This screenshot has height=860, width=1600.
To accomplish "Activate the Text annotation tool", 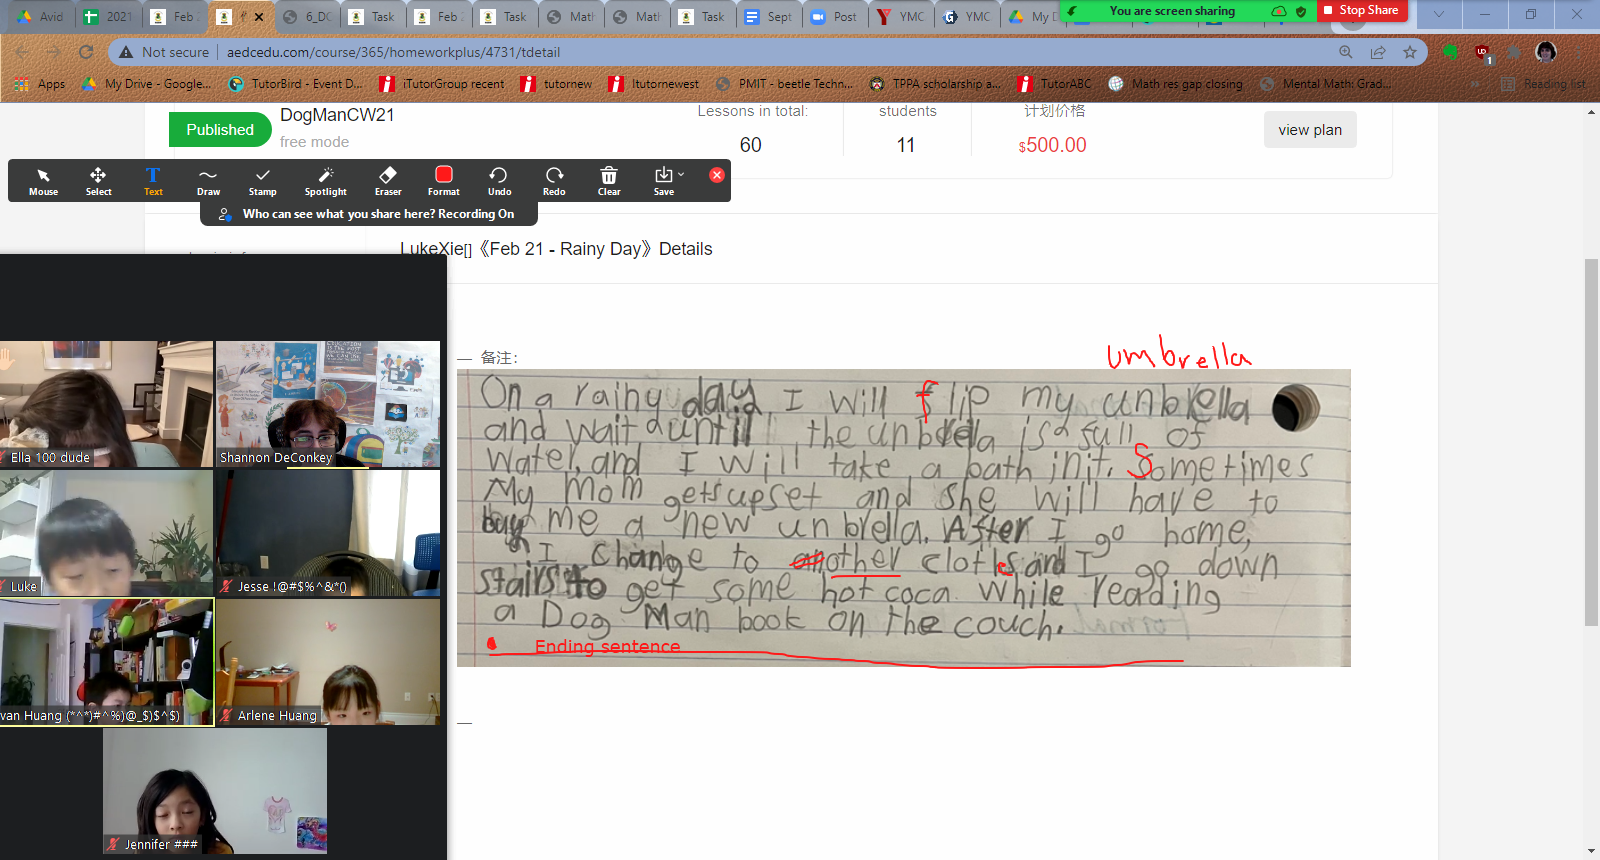I will pos(153,181).
